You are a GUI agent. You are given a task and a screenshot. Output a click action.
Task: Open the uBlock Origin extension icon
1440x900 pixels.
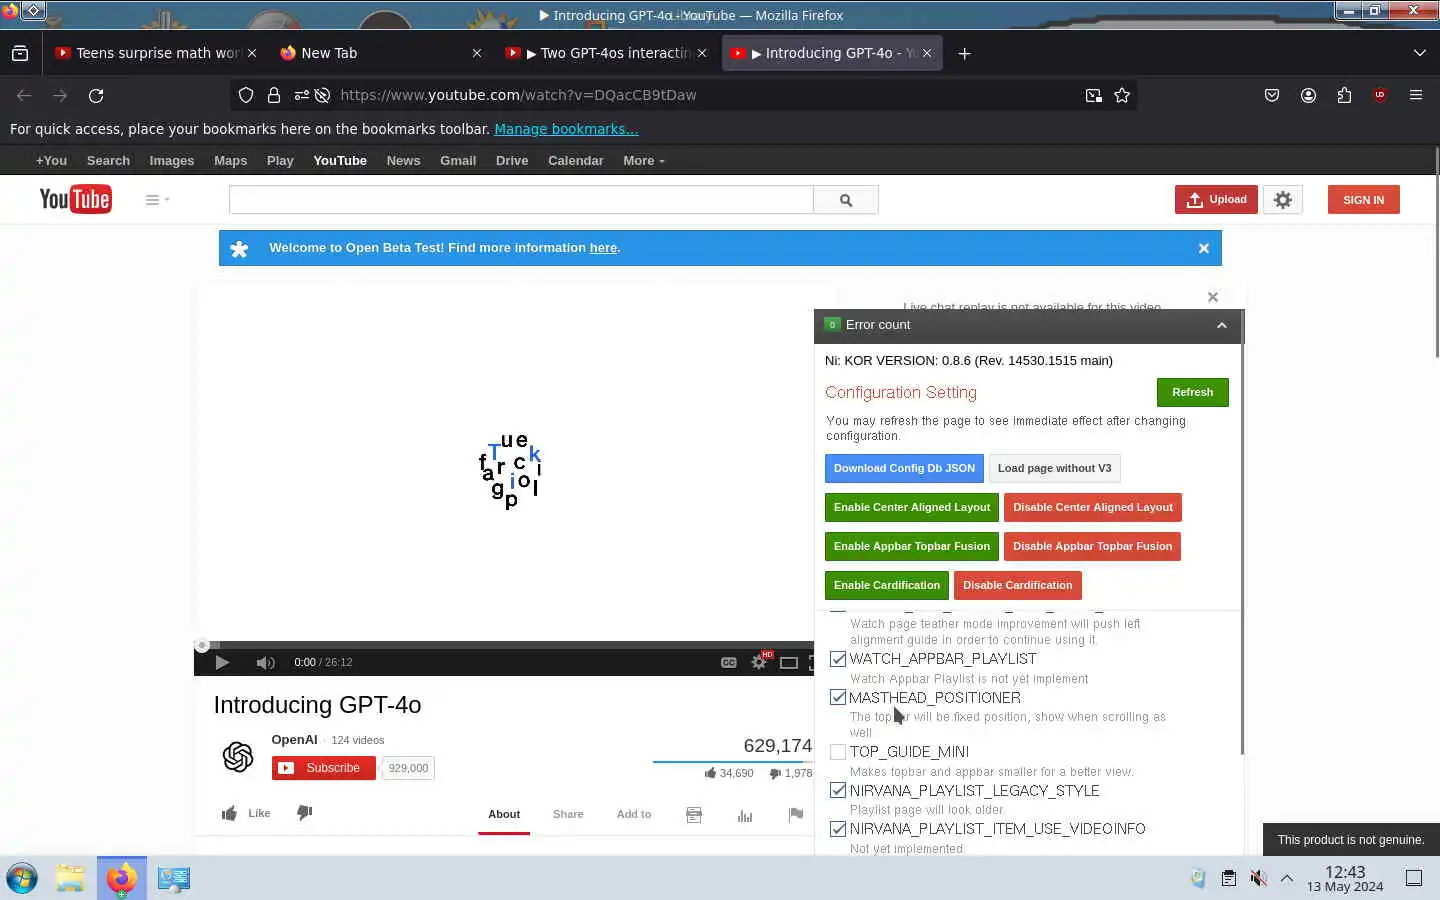[x=1380, y=95]
